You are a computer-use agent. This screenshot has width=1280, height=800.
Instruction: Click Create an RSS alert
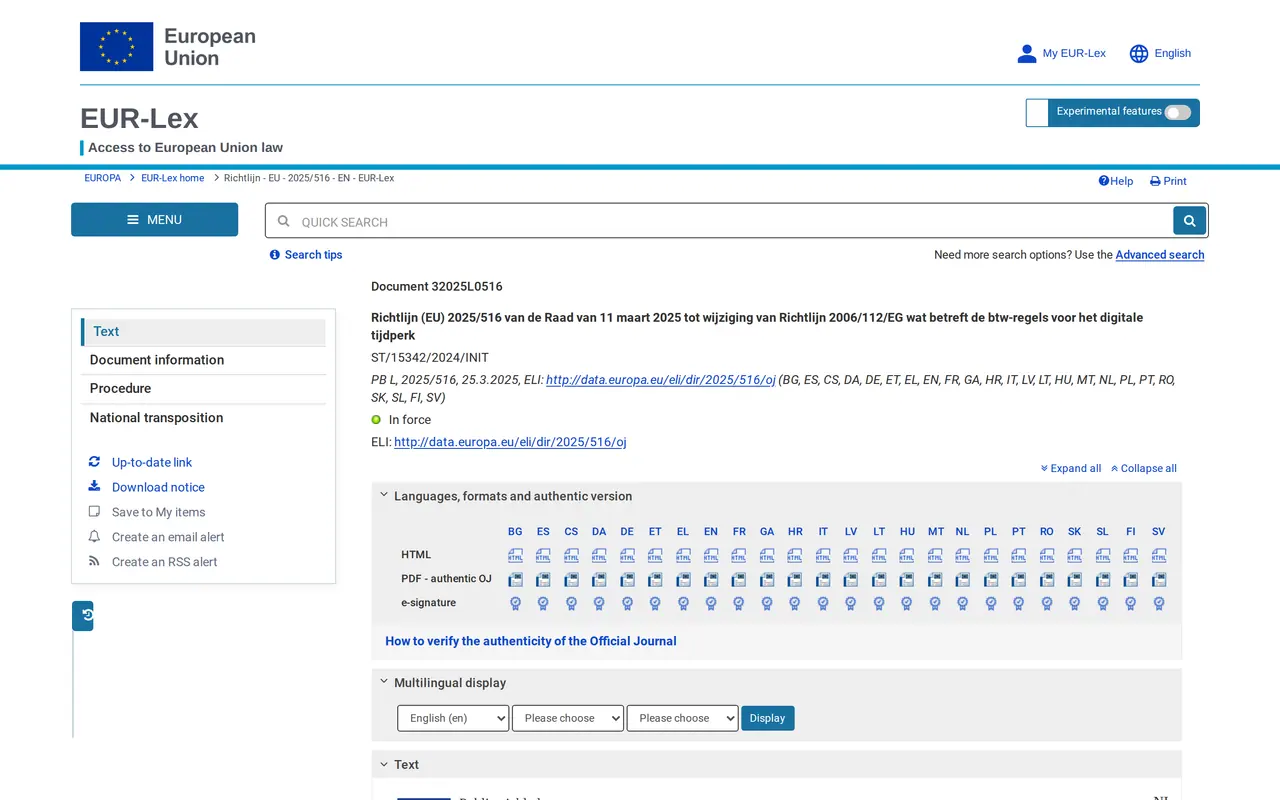pos(164,562)
